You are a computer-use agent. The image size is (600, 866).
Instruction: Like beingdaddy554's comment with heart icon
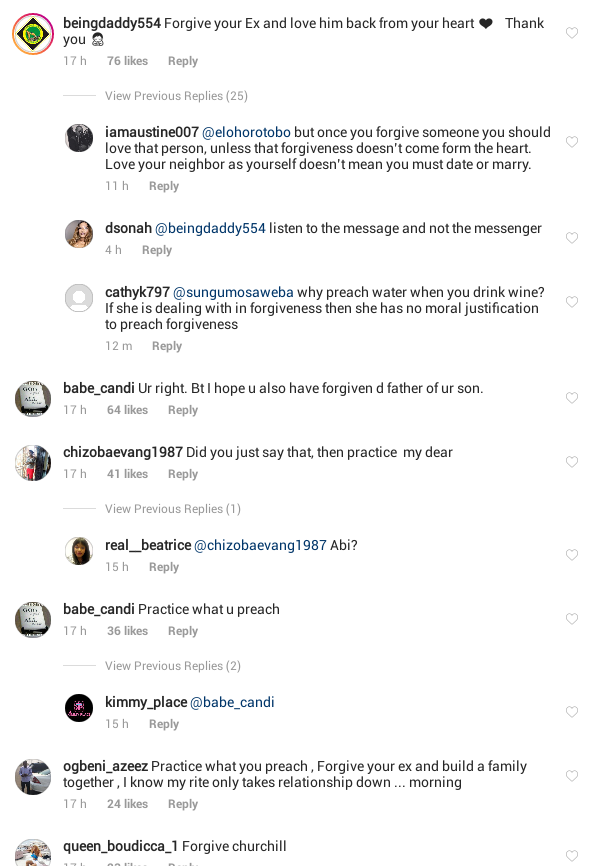tap(572, 33)
